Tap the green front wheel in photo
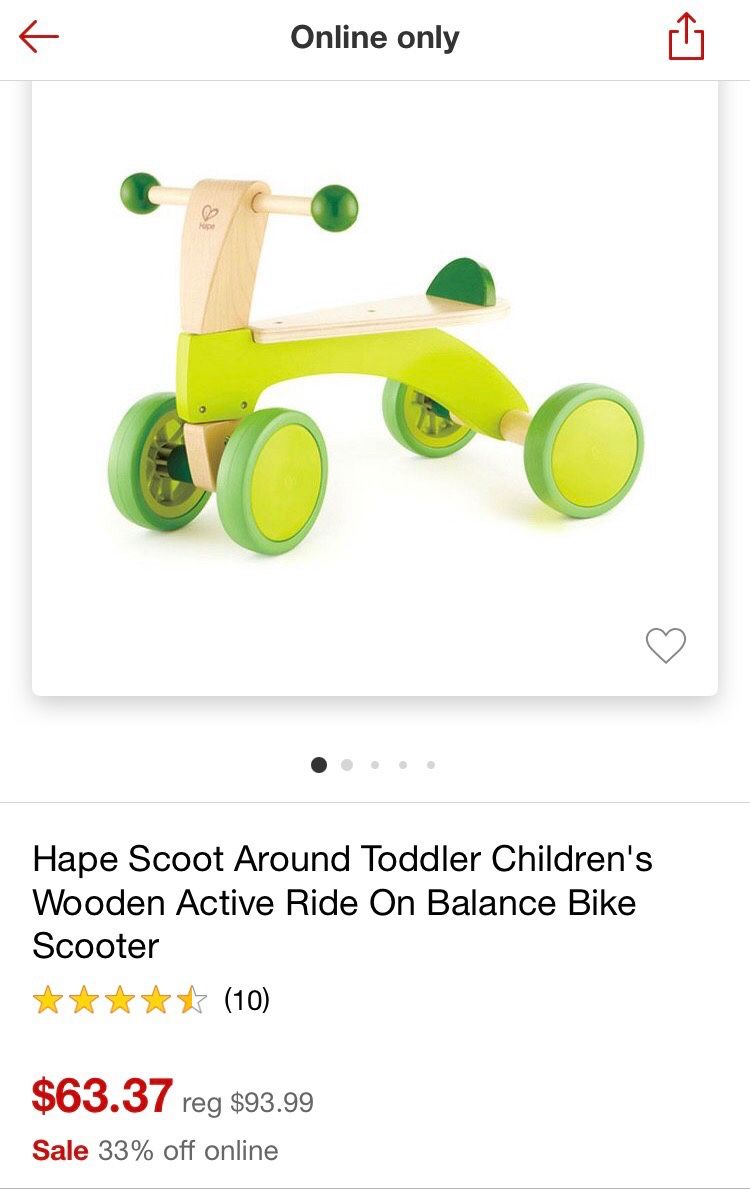 click(x=273, y=481)
